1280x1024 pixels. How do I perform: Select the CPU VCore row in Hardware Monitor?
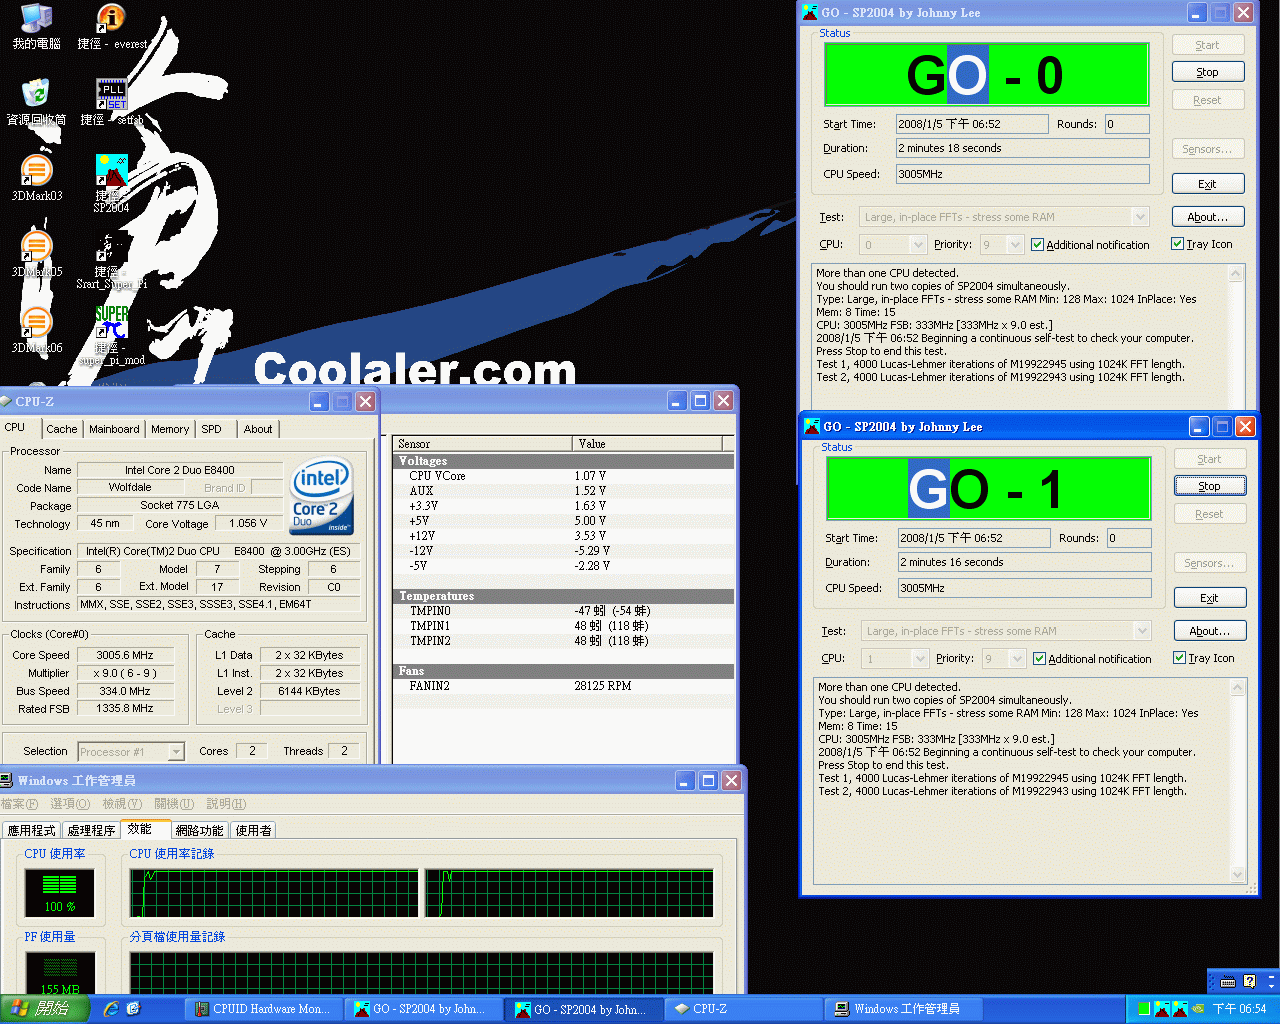coord(563,476)
